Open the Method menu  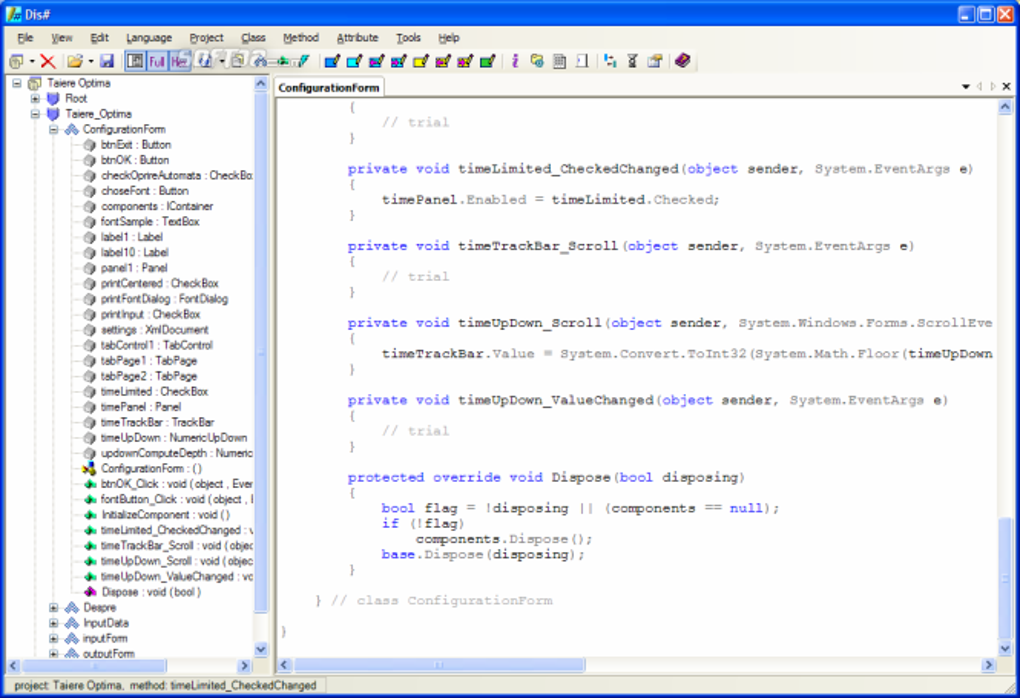pyautogui.click(x=300, y=37)
